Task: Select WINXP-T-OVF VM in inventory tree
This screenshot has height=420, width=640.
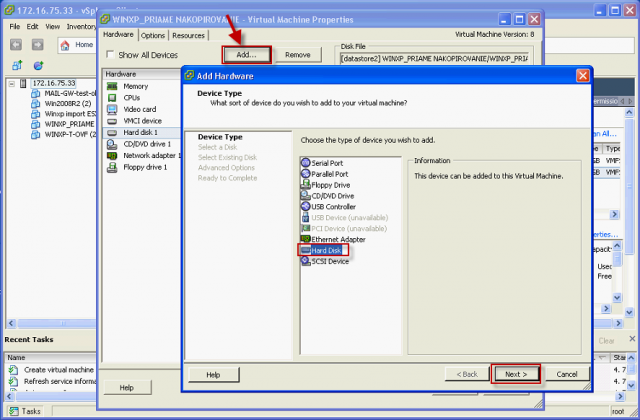Action: (x=70, y=134)
